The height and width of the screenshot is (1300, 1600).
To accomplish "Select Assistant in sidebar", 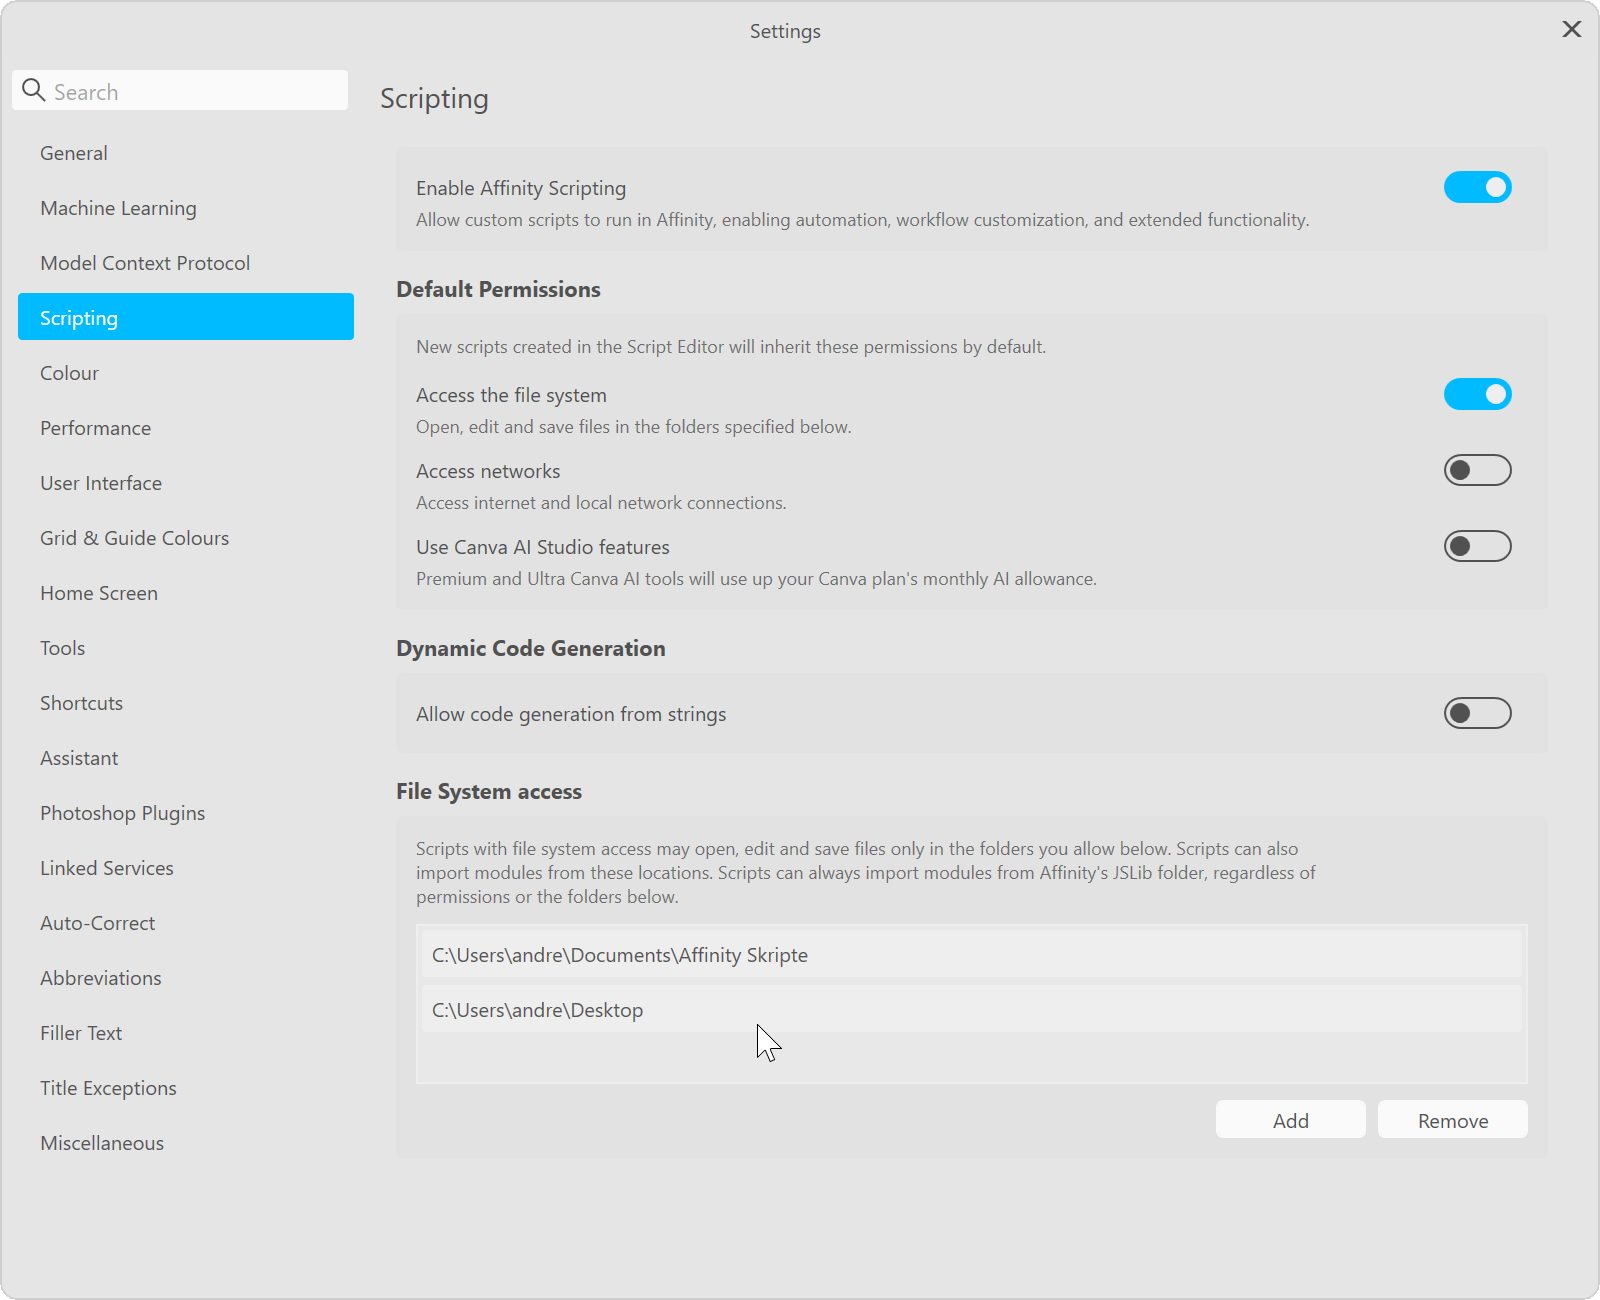I will pyautogui.click(x=186, y=758).
